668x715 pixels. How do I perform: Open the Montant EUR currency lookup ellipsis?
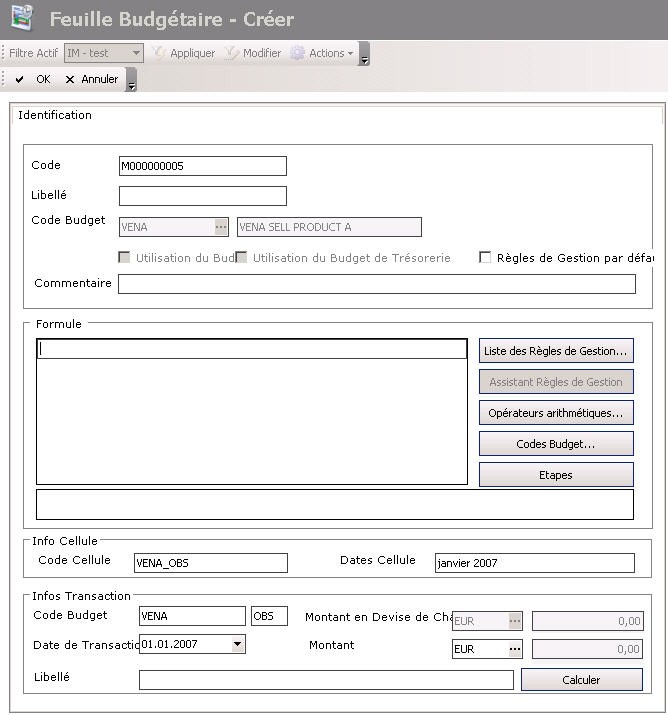515,649
